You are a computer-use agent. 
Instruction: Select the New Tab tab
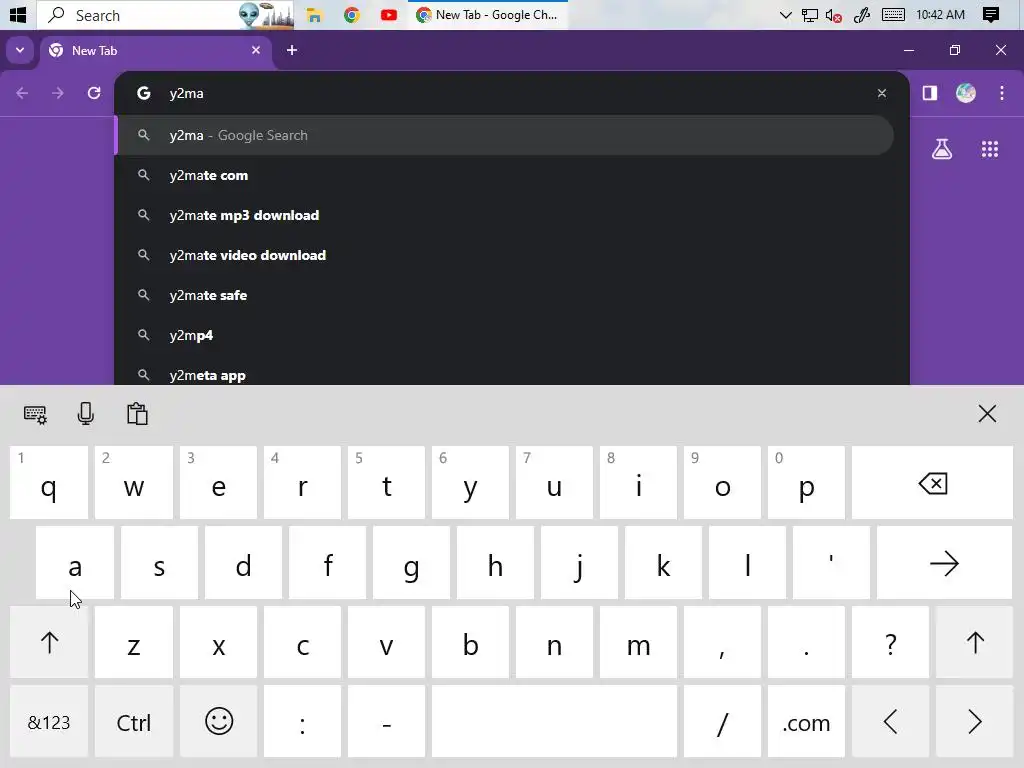tap(156, 52)
